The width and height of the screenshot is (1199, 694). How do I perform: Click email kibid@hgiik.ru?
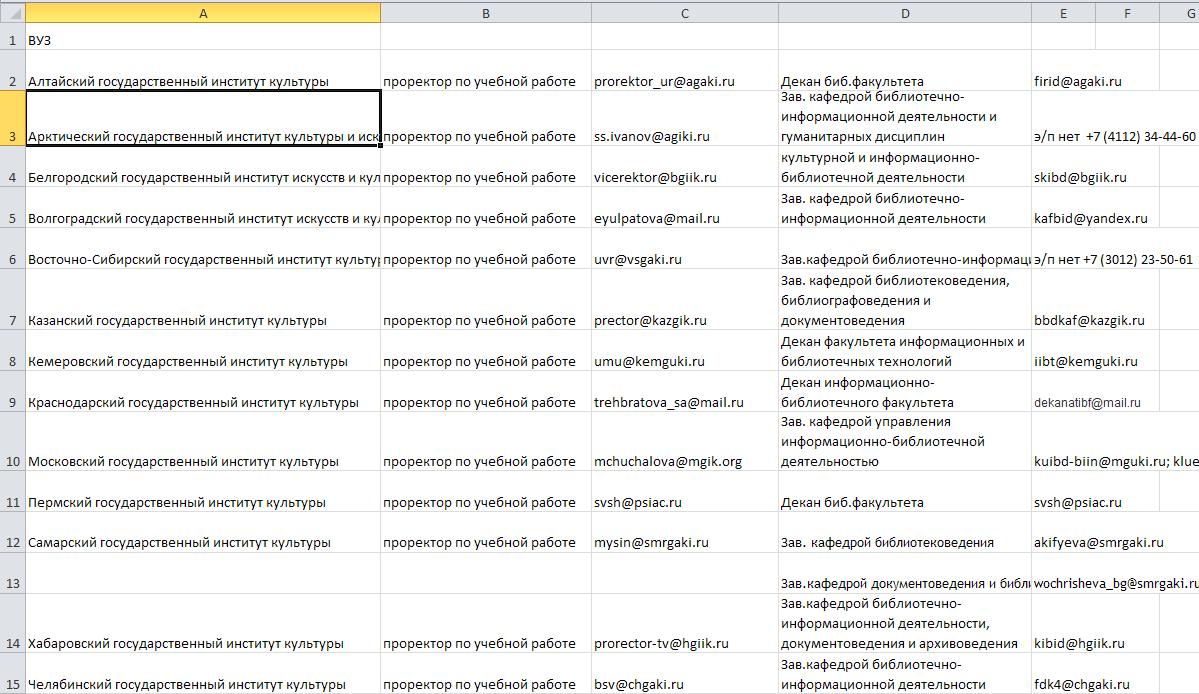tap(1079, 644)
